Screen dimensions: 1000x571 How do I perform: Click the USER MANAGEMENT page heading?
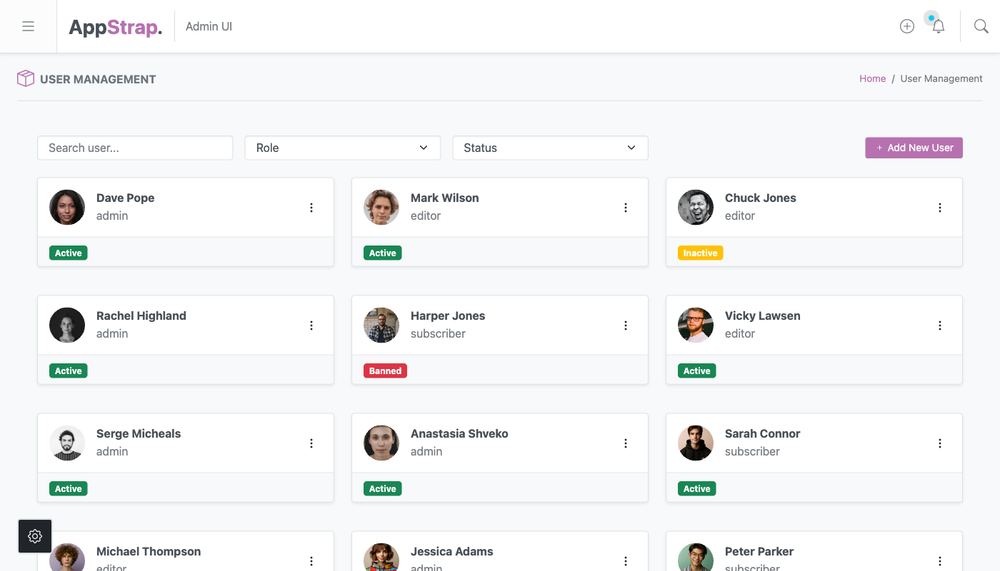click(x=98, y=79)
